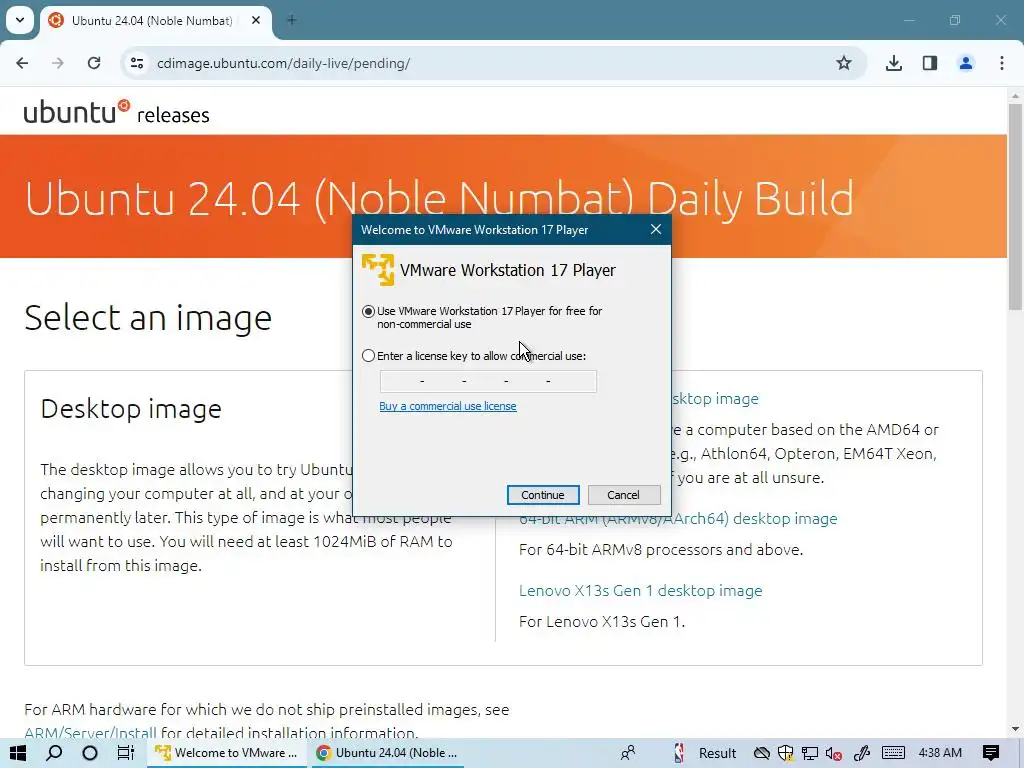The height and width of the screenshot is (768, 1024).
Task: Open 64-bit ARM (ARMv8/AArch64) desktop image link
Action: click(678, 519)
